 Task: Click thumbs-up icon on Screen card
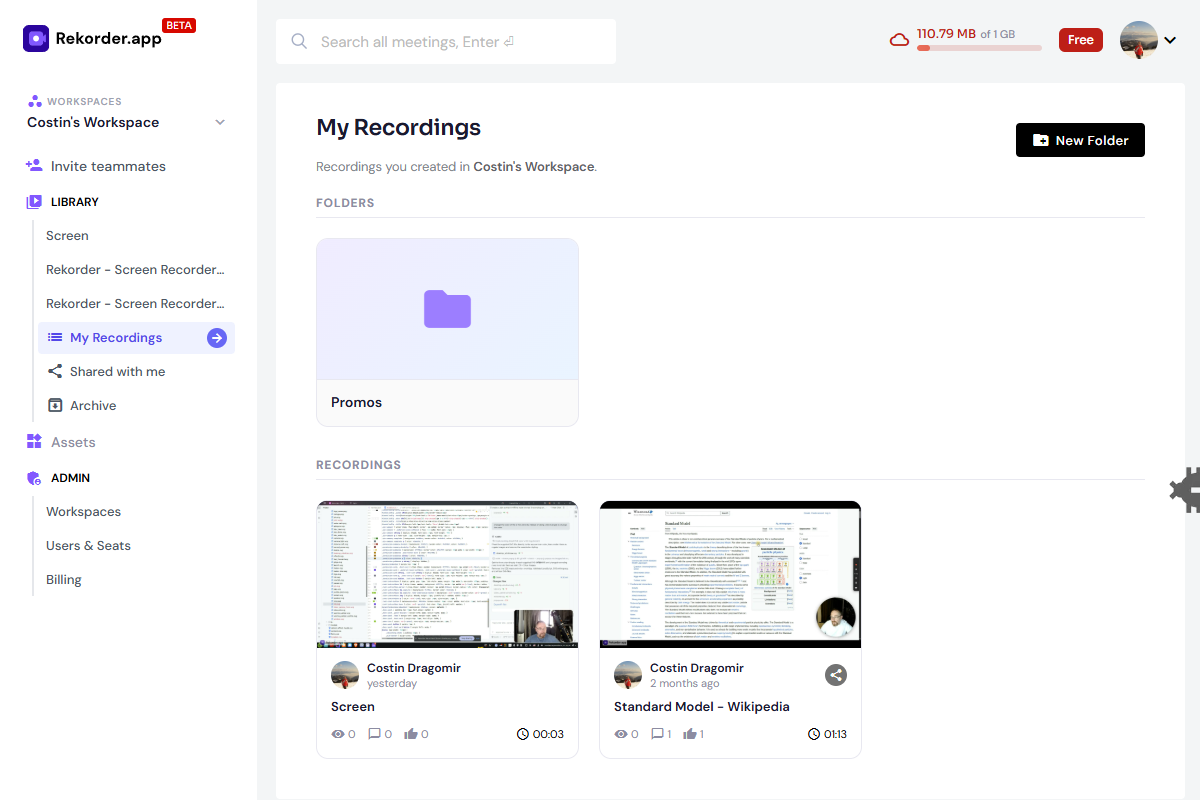(x=411, y=734)
